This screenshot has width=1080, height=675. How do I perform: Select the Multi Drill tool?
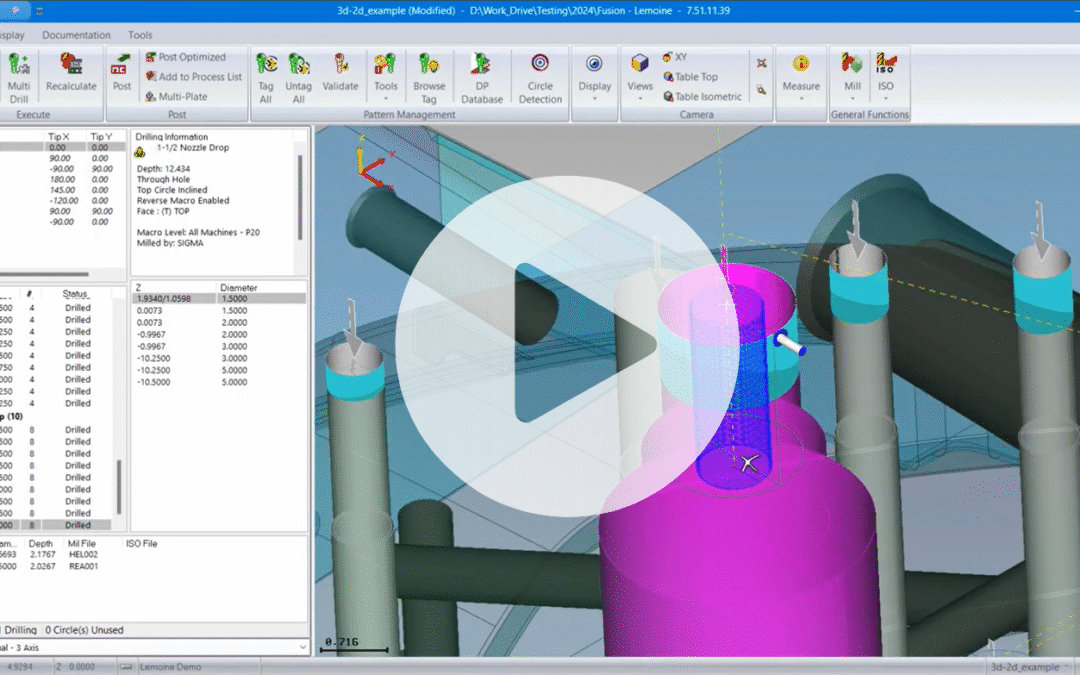coord(19,77)
